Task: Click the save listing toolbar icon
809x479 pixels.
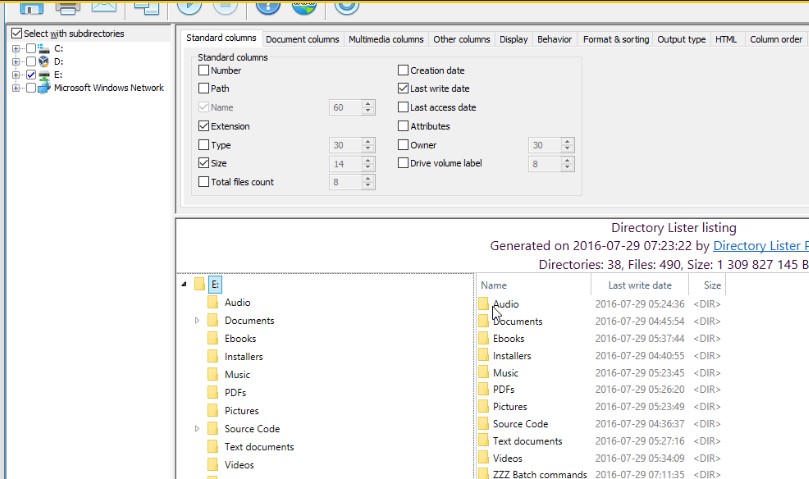Action: coord(31,7)
